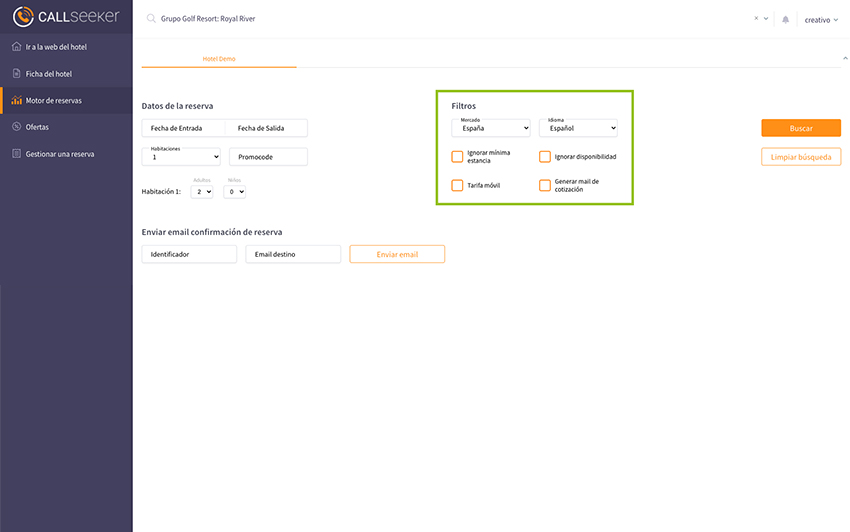Select Motor de reservas menu item
This screenshot has width=850, height=532.
point(66,100)
